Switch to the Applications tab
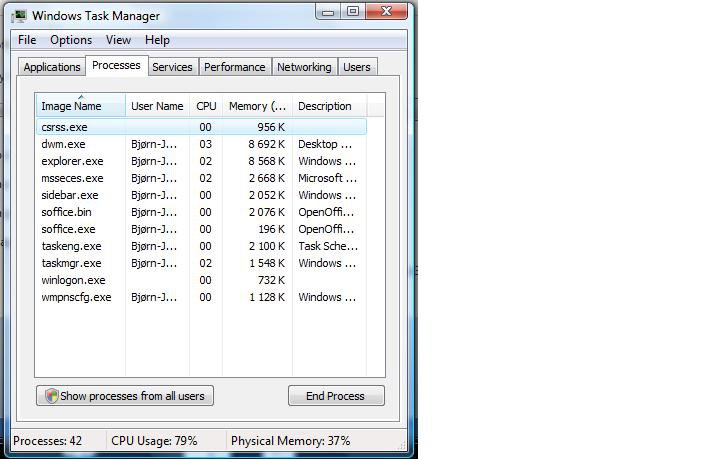 pos(52,67)
